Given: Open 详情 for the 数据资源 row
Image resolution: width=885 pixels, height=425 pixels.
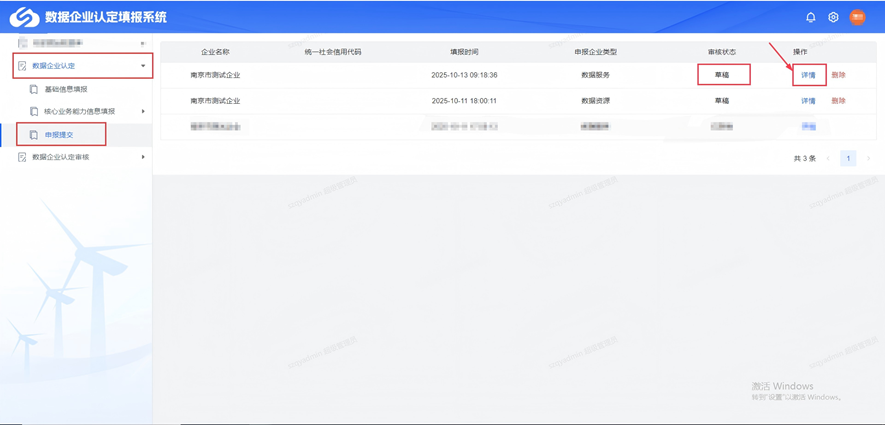Looking at the screenshot, I should (808, 101).
